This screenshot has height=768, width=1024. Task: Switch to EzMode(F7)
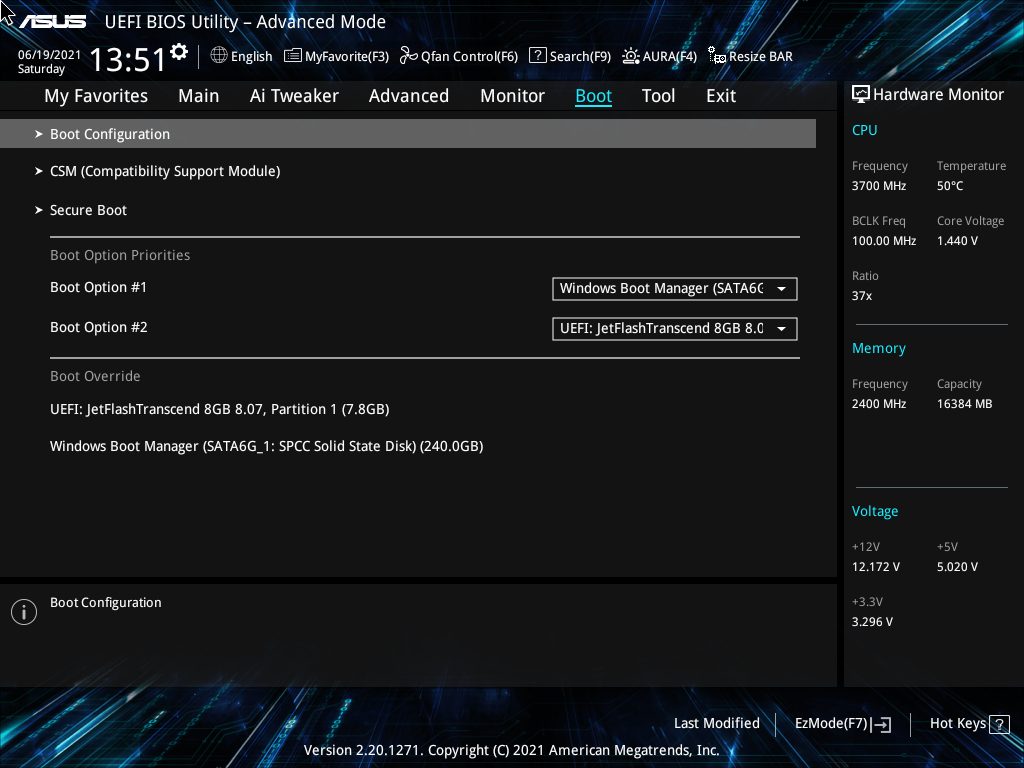841,723
